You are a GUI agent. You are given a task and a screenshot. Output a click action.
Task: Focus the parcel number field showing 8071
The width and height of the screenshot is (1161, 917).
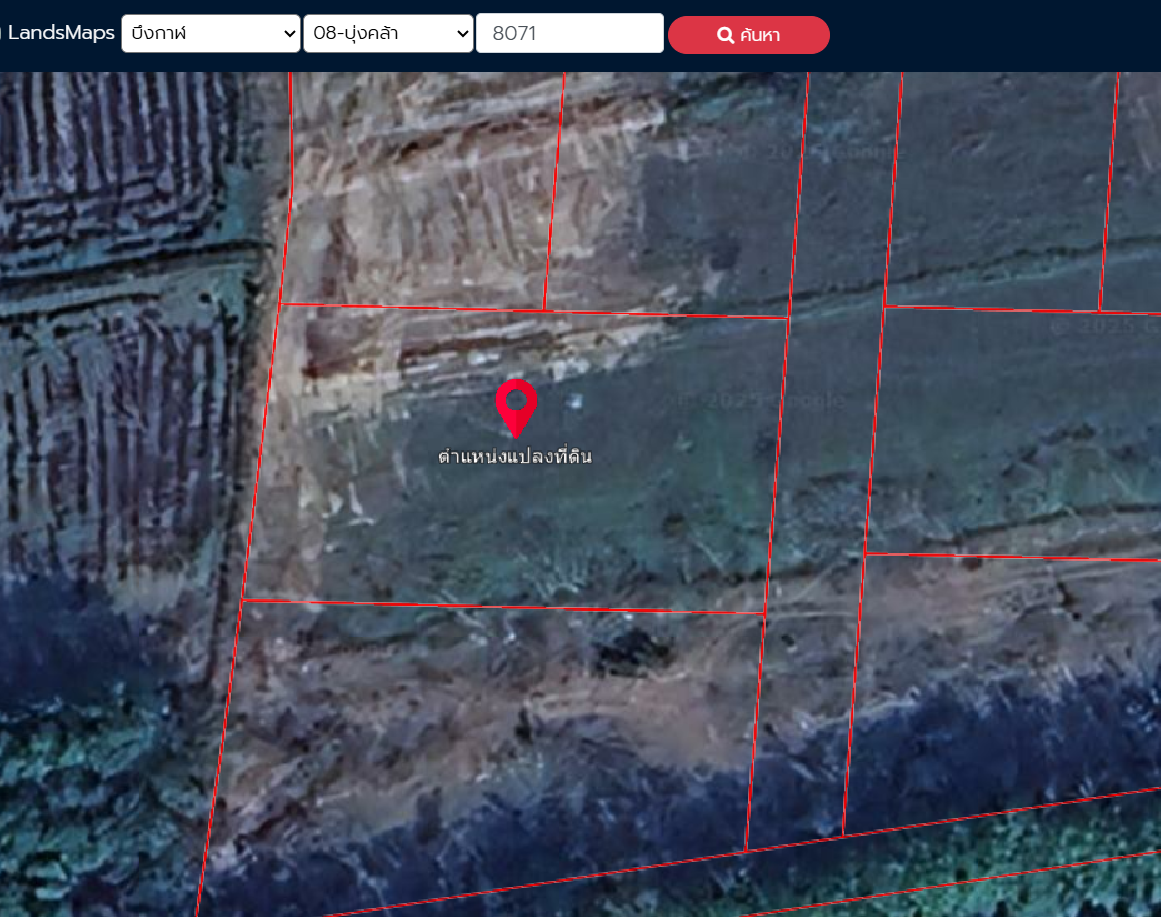tap(569, 33)
